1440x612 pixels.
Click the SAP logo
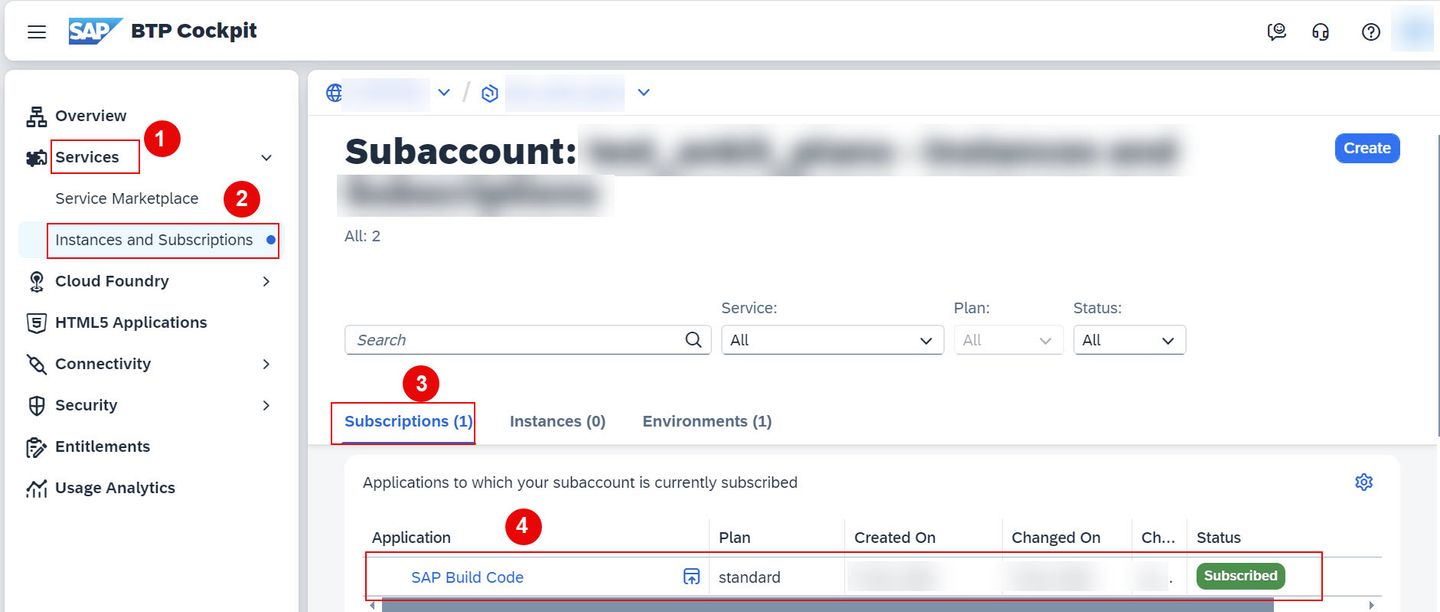(x=95, y=31)
